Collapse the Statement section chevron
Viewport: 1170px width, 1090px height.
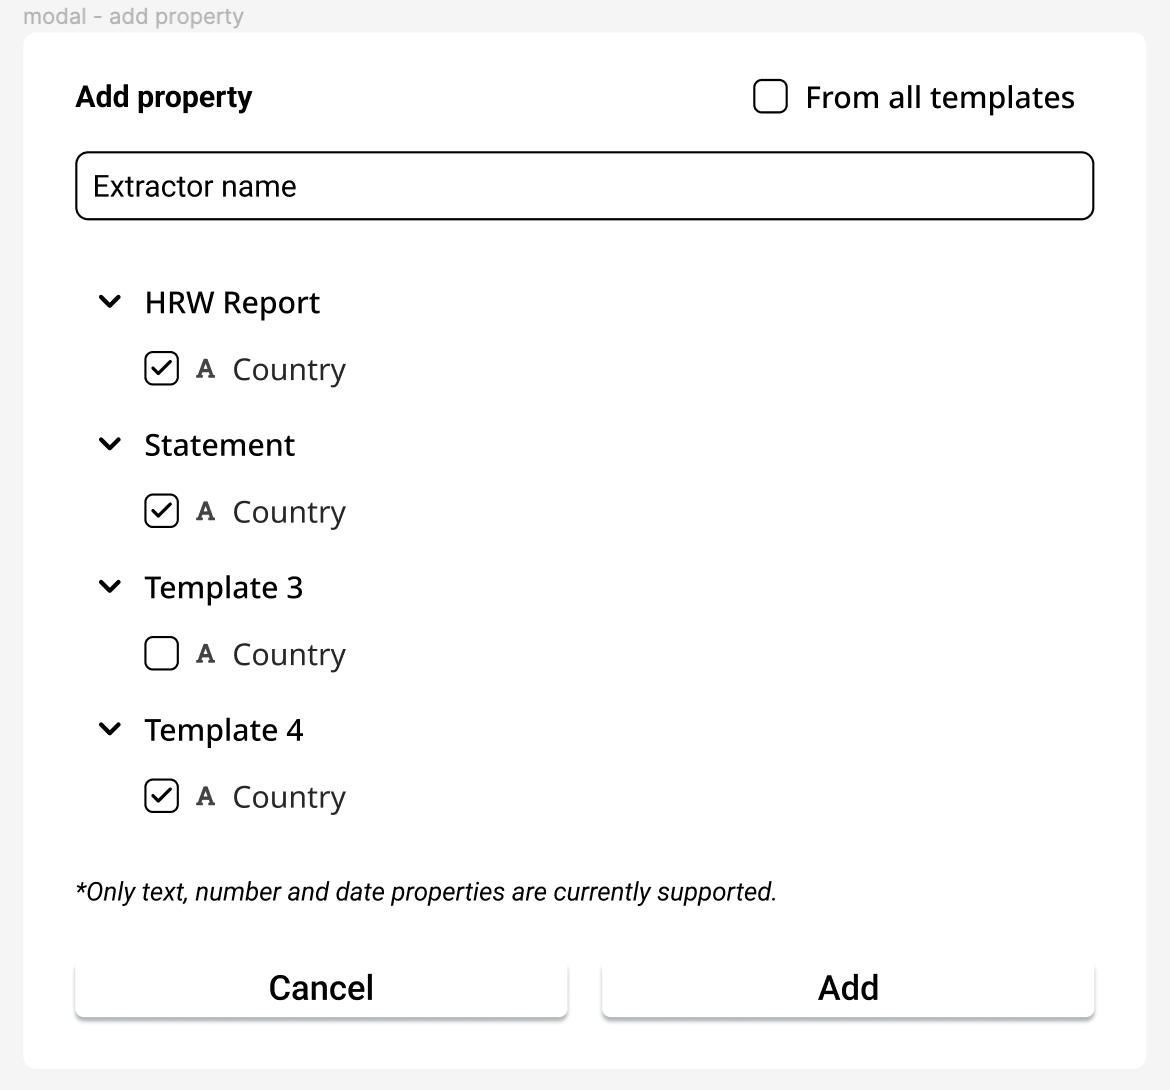[x=110, y=444]
